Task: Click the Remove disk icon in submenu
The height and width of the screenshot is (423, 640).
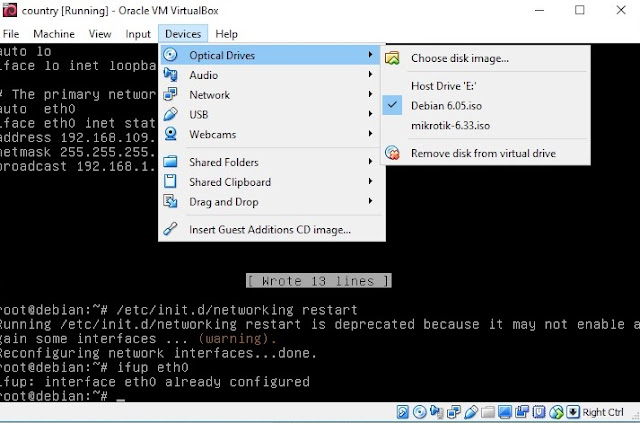Action: (392, 153)
